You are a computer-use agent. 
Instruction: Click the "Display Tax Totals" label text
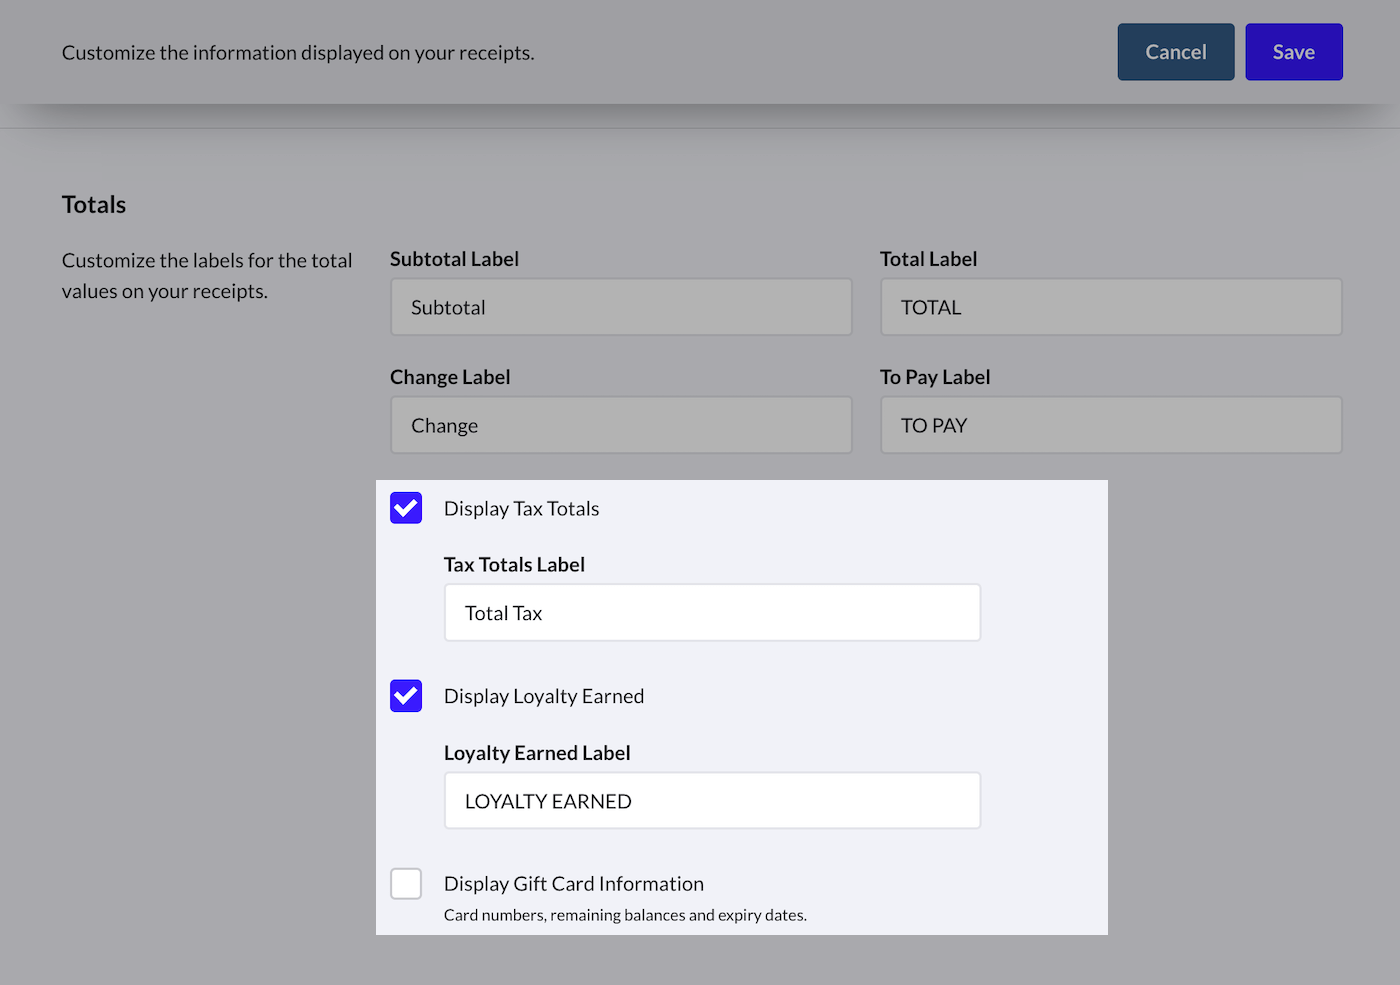[x=521, y=509]
